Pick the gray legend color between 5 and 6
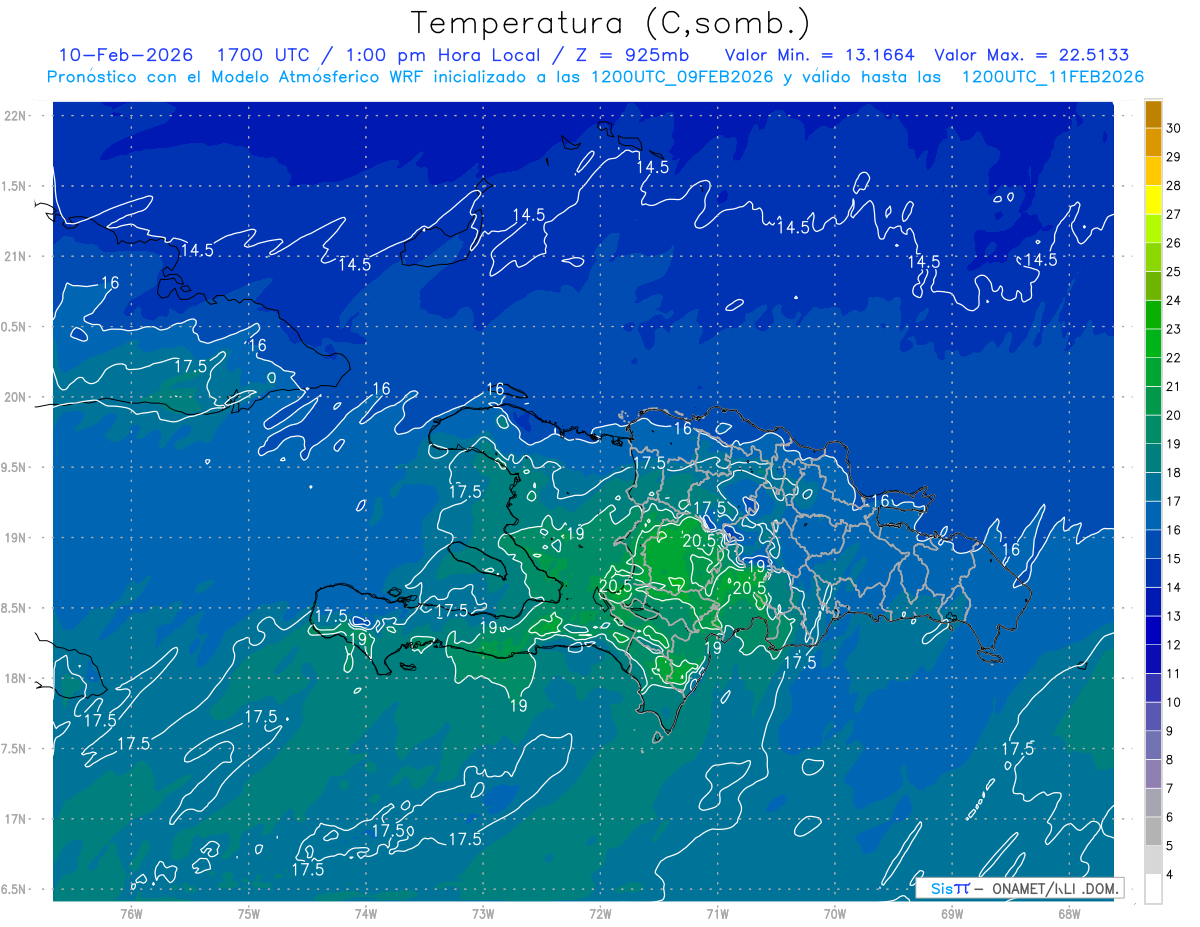This screenshot has height=927, width=1200. point(1153,832)
